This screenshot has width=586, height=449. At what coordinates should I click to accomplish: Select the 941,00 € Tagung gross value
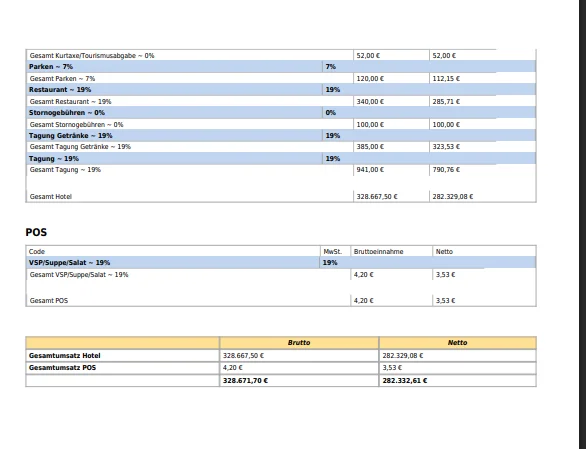pos(370,170)
